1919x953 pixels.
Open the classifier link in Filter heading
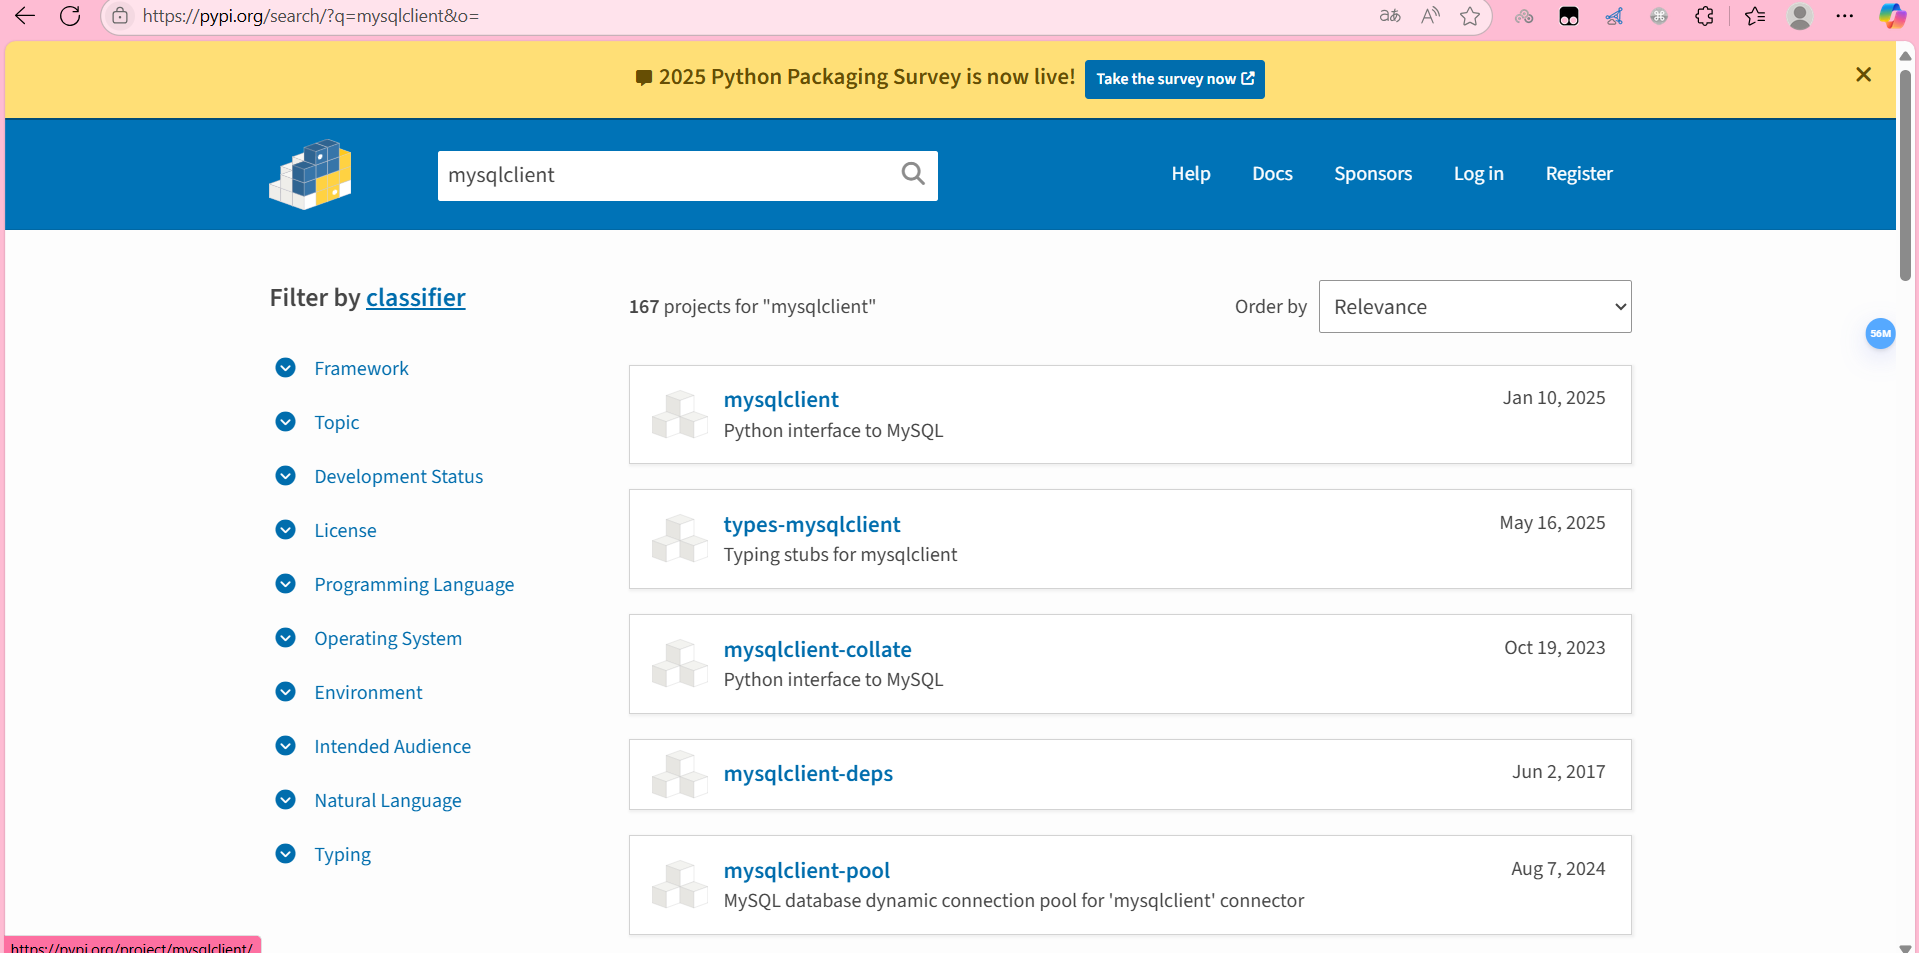(x=416, y=298)
